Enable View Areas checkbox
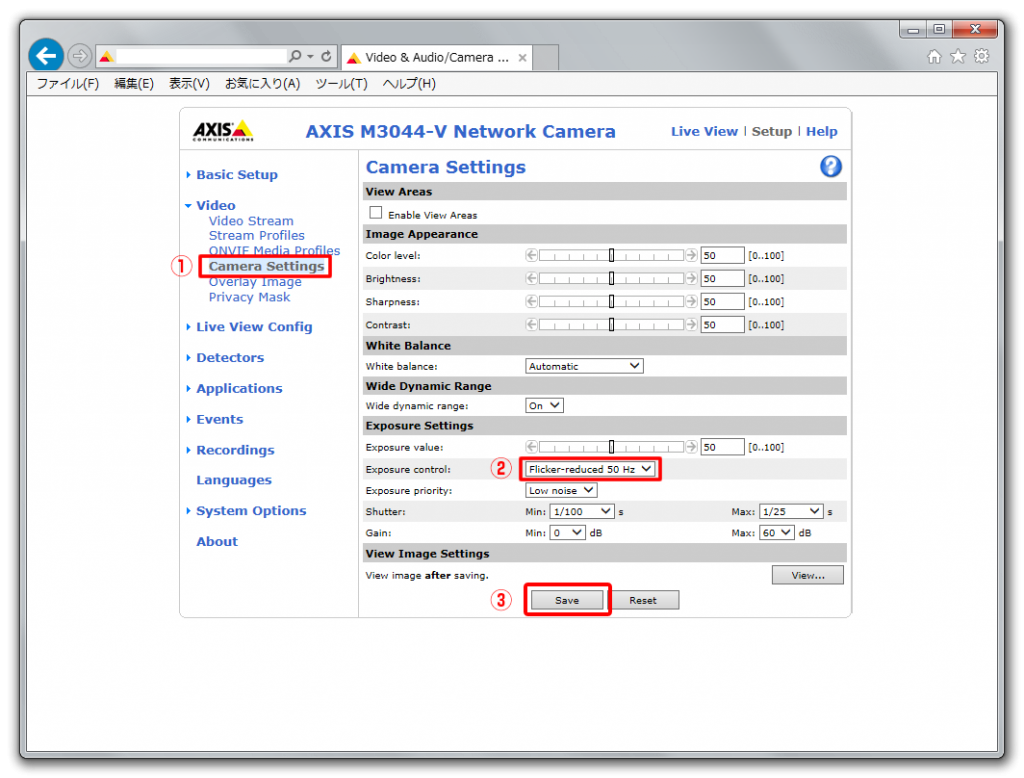 click(x=376, y=212)
